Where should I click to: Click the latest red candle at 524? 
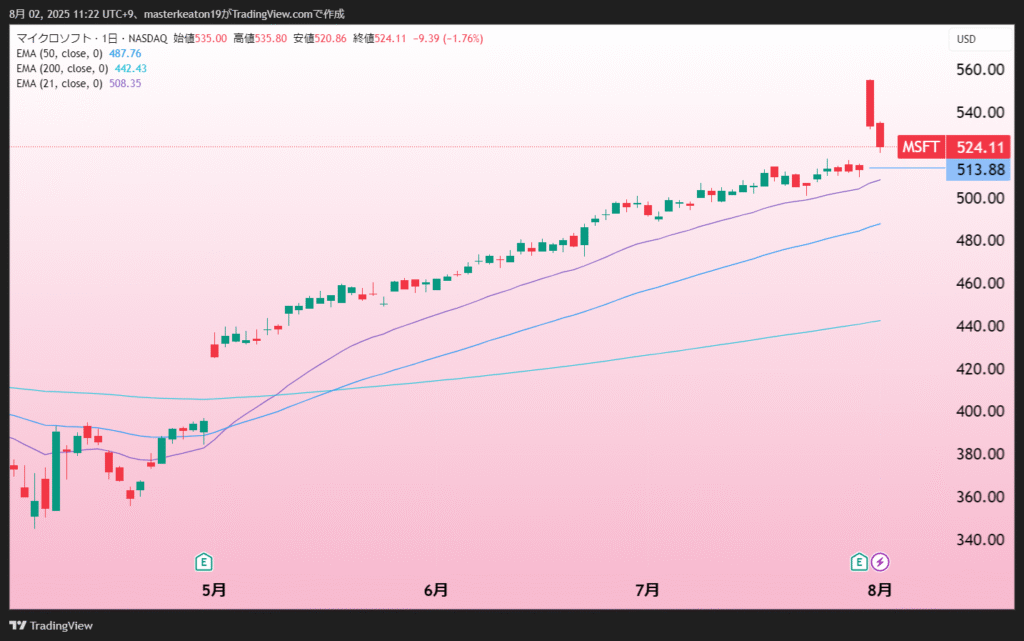(880, 136)
